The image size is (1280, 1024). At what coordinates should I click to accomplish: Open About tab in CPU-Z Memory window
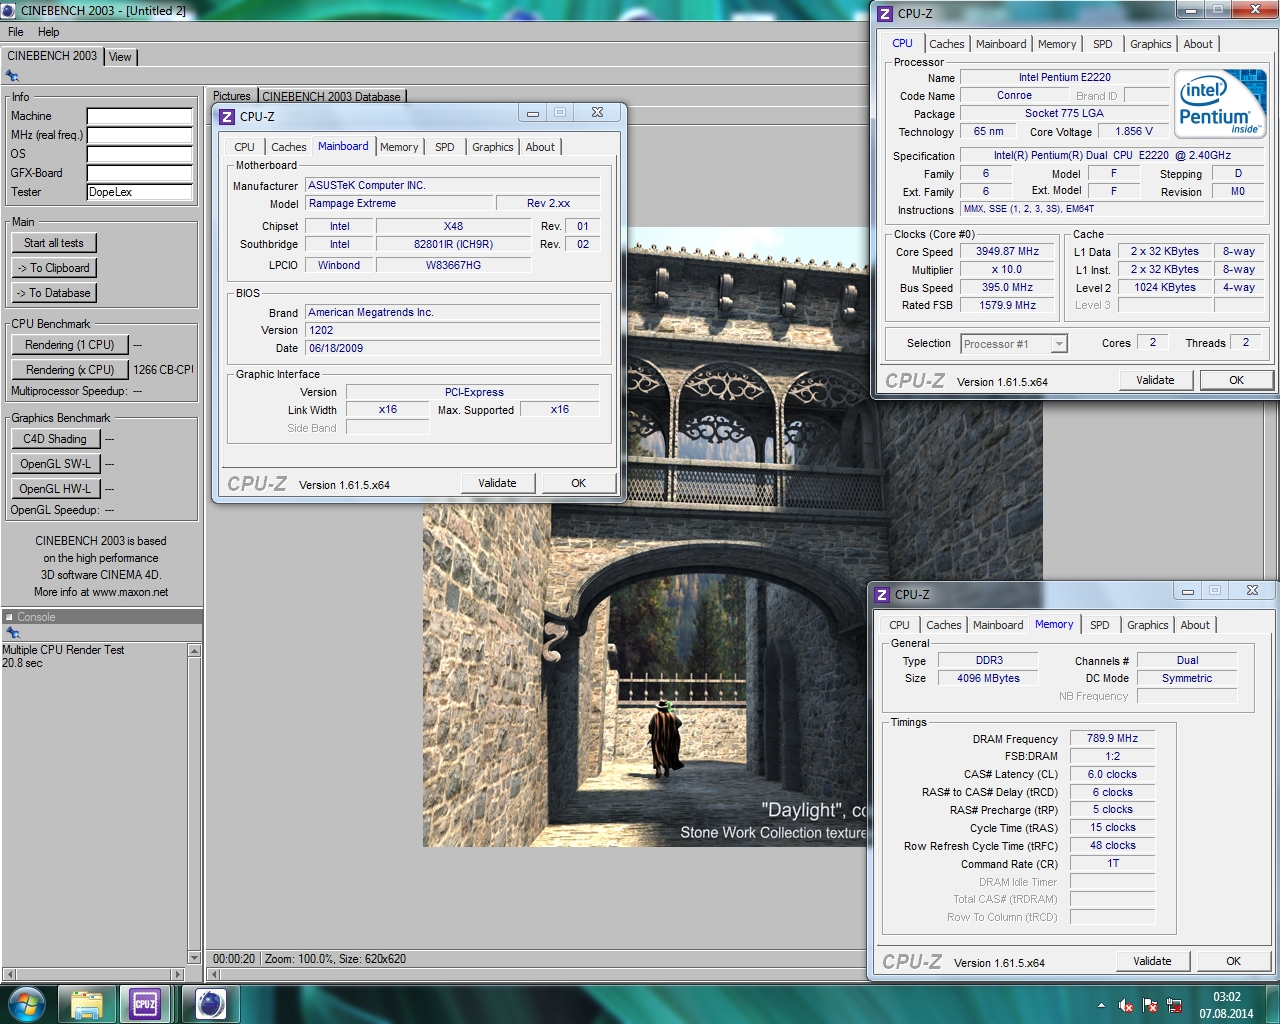(x=1195, y=625)
